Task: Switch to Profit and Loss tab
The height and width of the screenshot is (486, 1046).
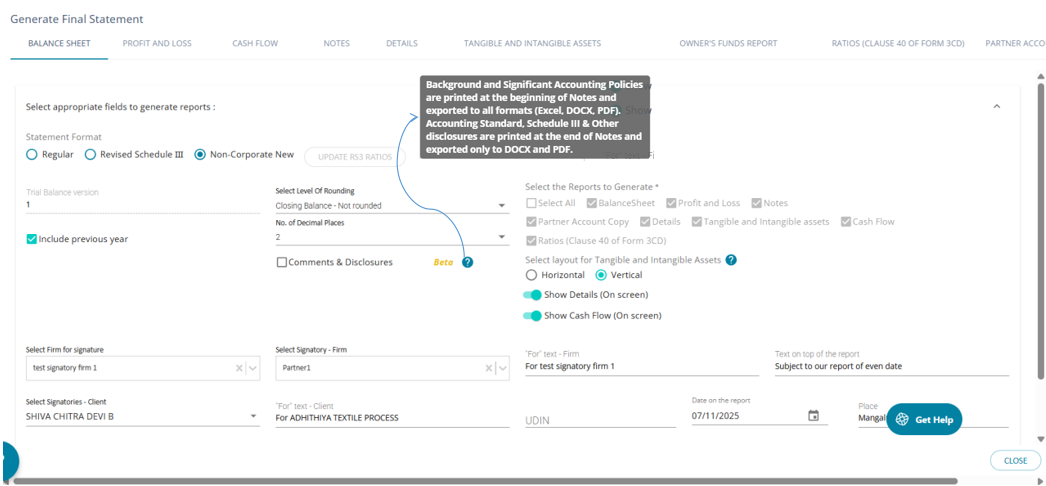Action: [x=157, y=43]
